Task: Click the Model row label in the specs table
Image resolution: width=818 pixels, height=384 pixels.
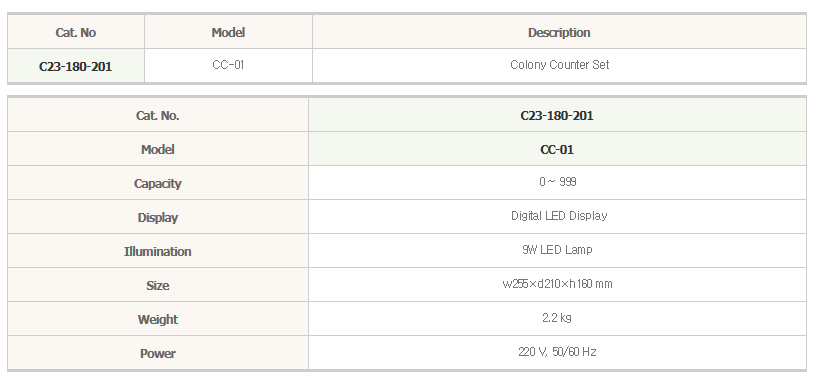Action: click(x=158, y=150)
